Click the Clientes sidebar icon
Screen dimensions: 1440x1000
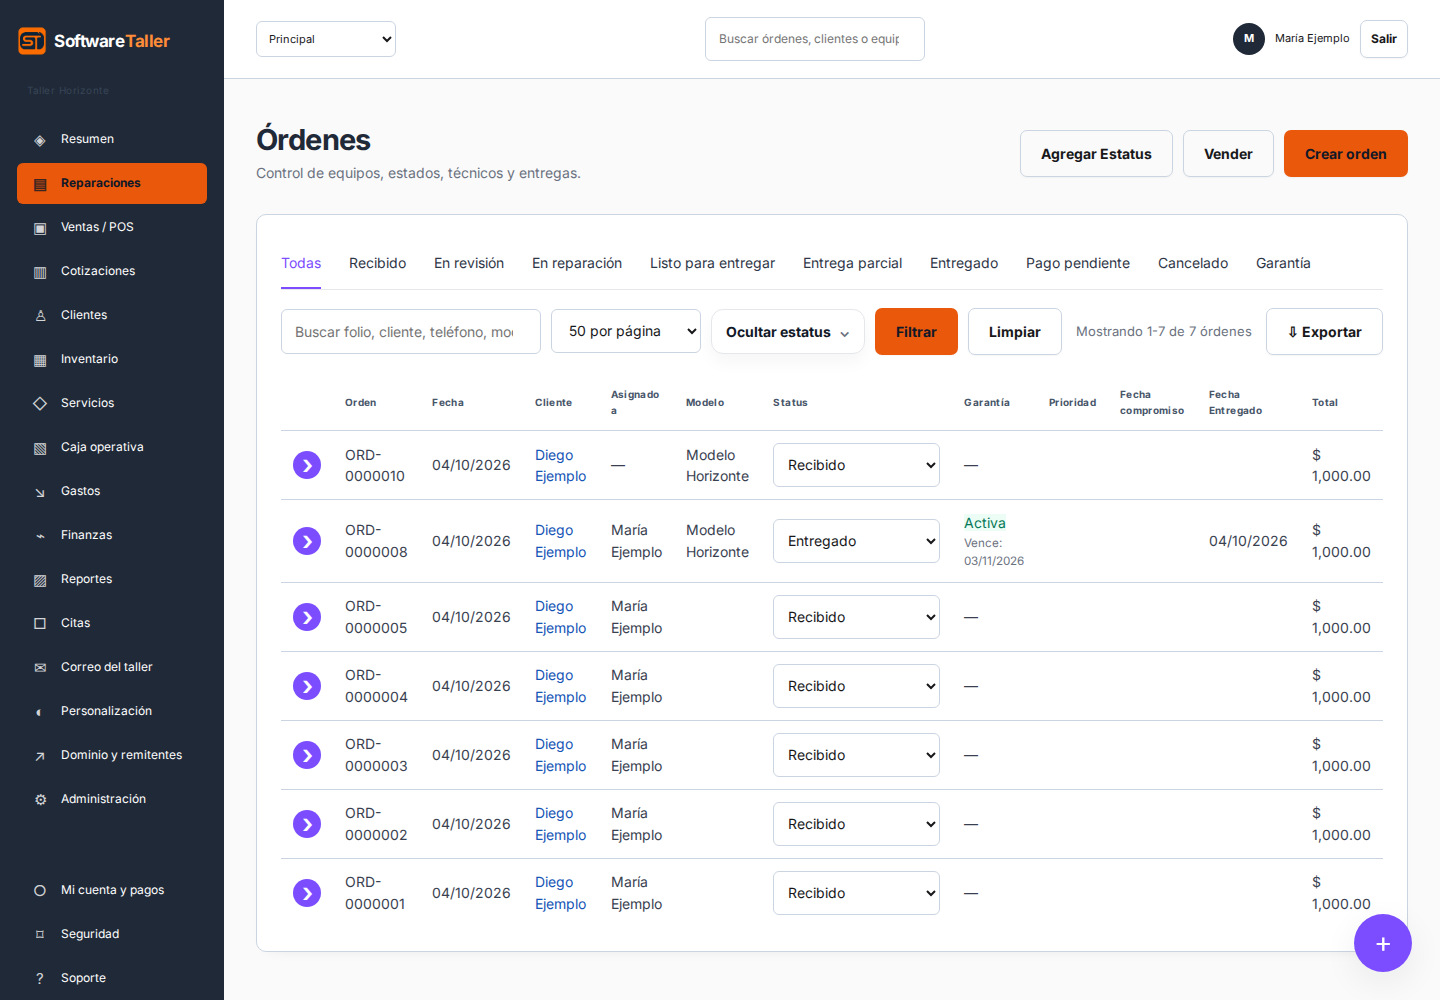pos(40,316)
